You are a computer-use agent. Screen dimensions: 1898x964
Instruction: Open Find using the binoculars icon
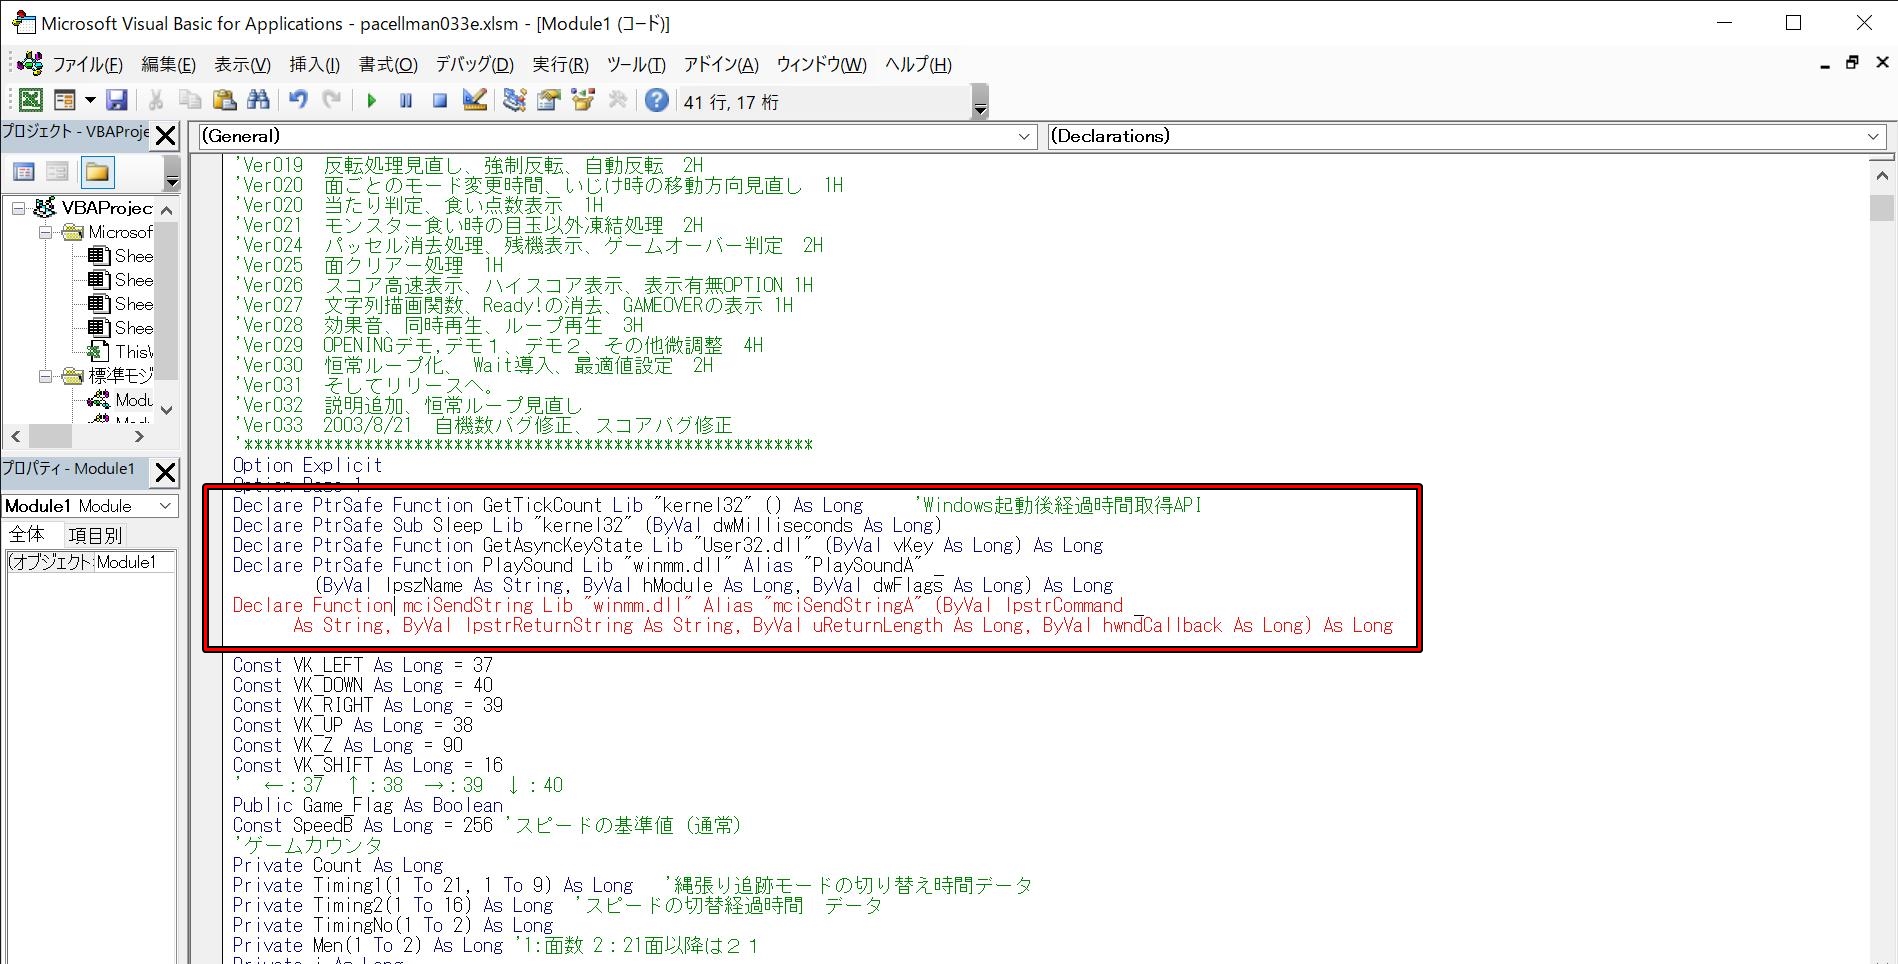pyautogui.click(x=258, y=100)
